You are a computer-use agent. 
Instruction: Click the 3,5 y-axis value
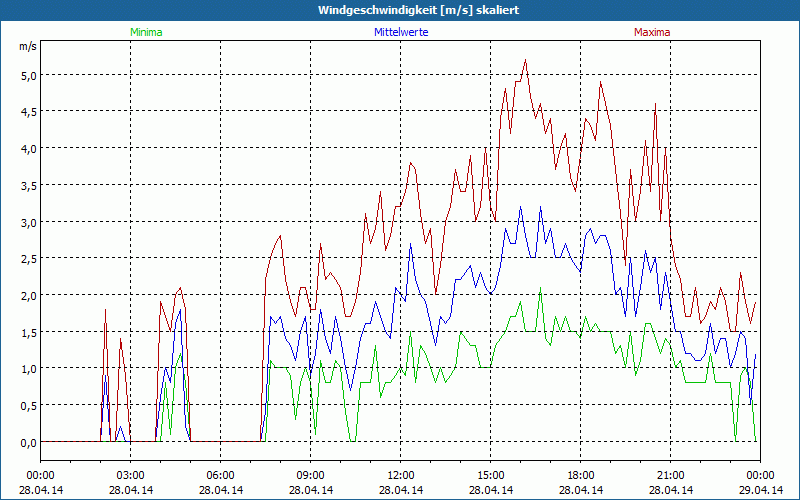tap(29, 186)
